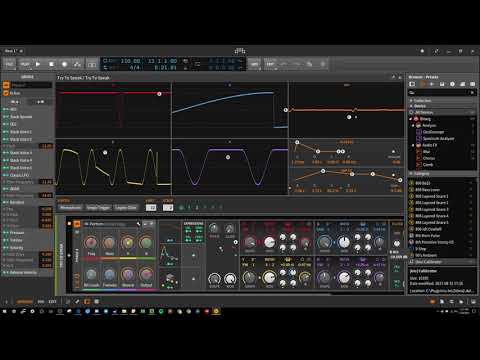Screen dimensions: 480x360
Task: Adjust the large white knob on the red operator
Action: point(269,242)
